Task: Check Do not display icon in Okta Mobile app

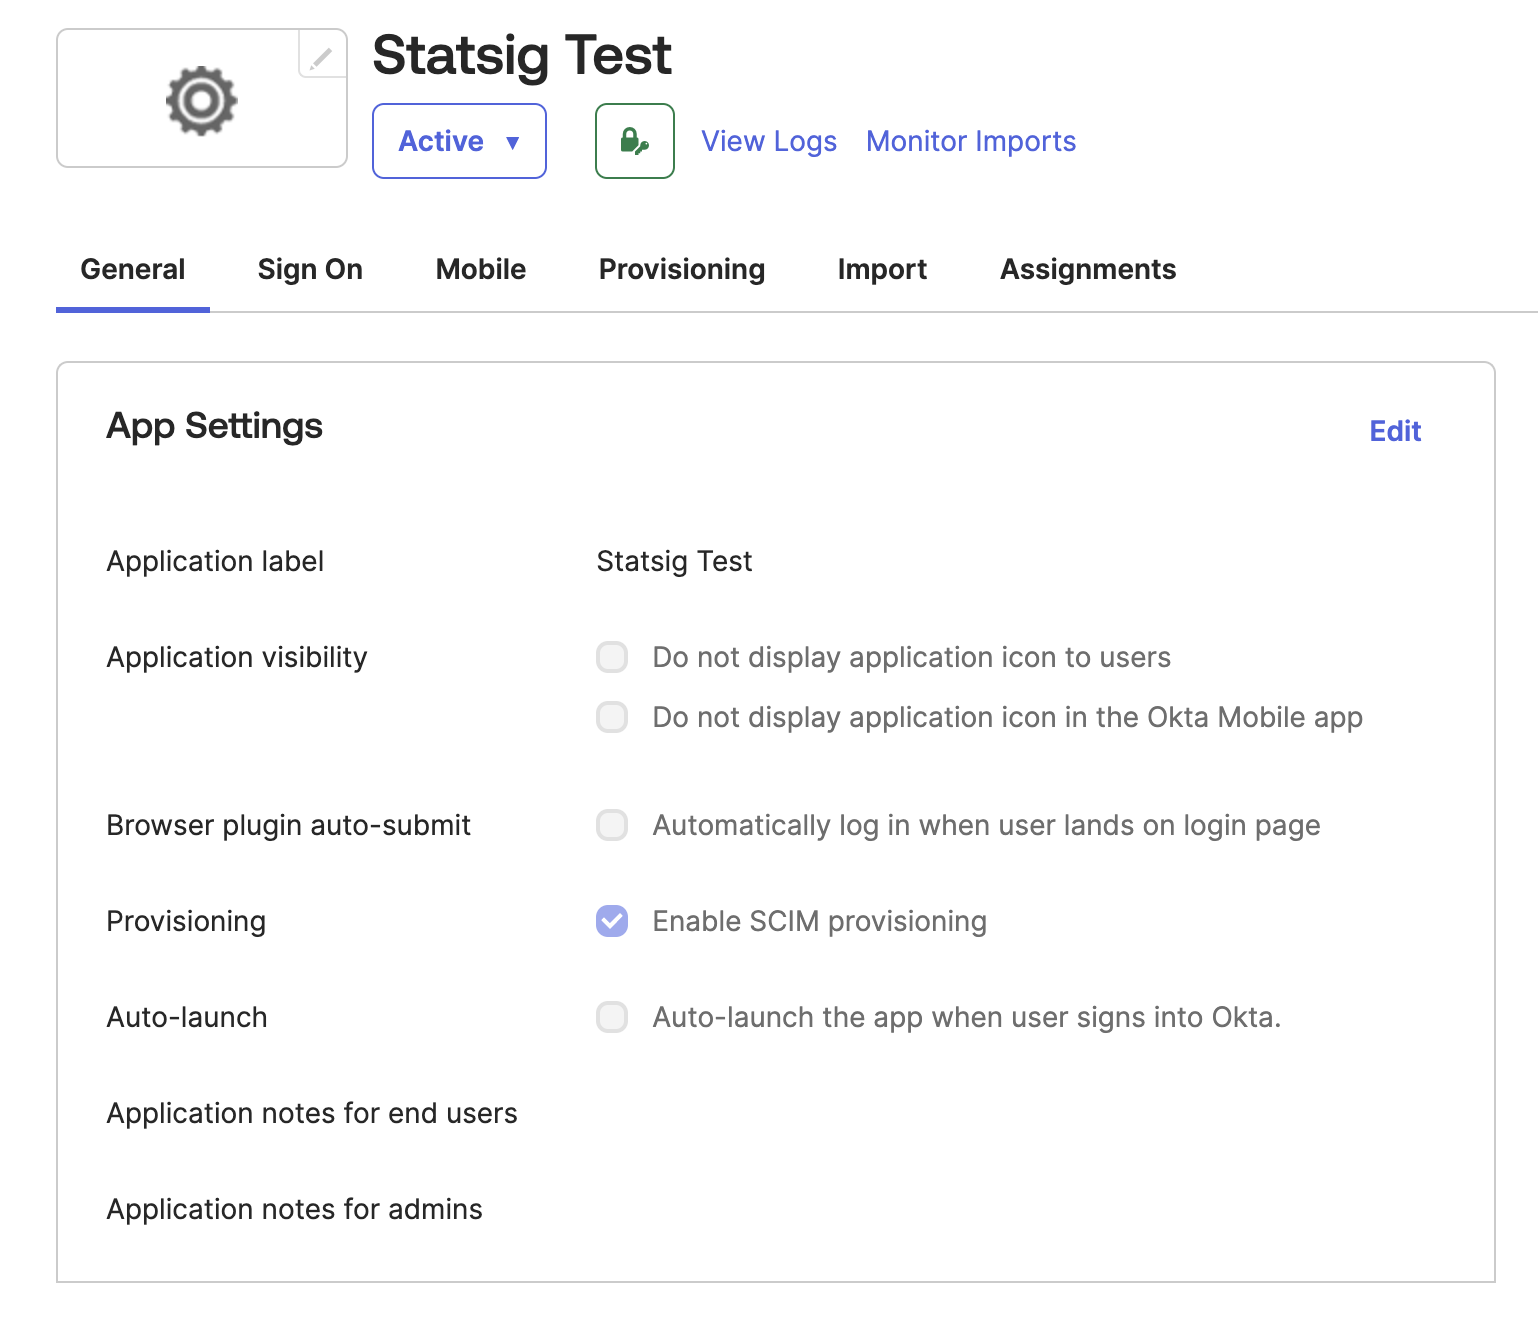Action: pyautogui.click(x=611, y=717)
